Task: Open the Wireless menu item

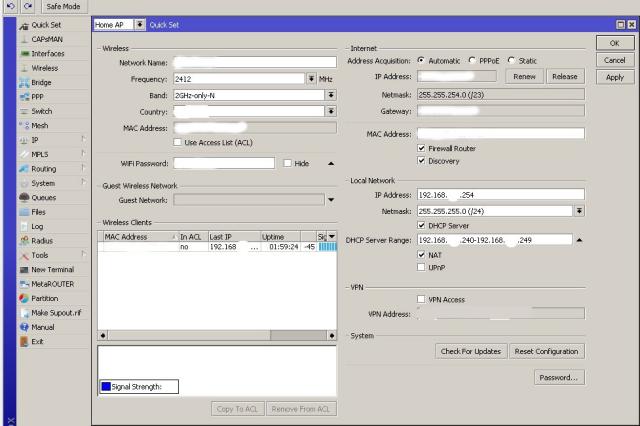Action: click(44, 68)
